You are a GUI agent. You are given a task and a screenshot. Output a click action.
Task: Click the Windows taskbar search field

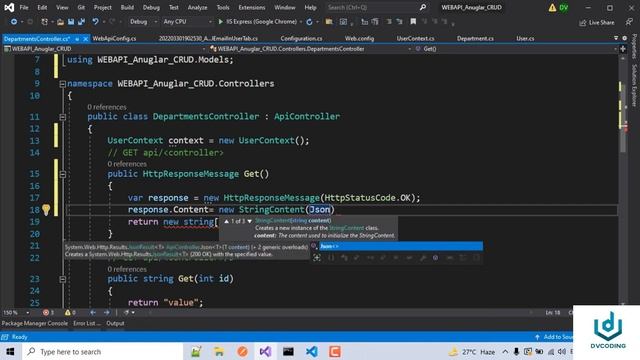point(102,351)
